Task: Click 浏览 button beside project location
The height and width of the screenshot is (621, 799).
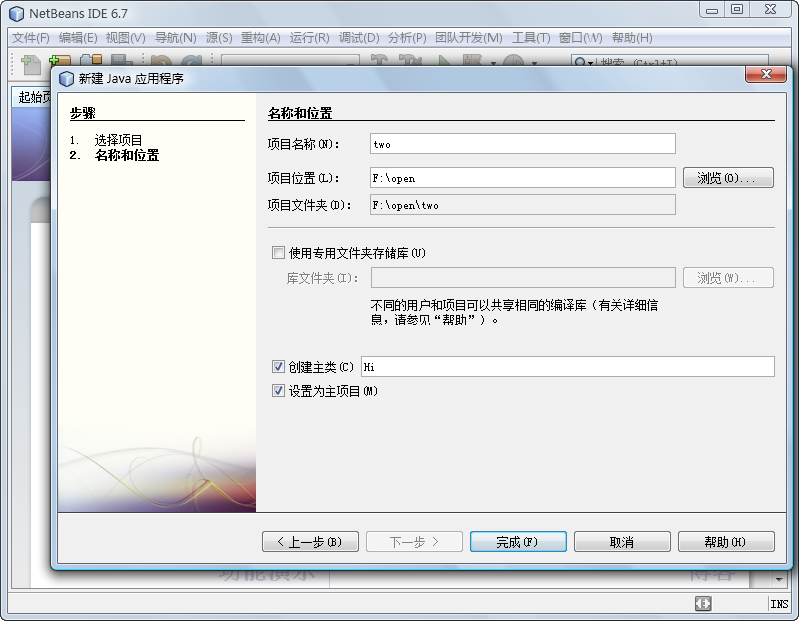Action: pos(728,178)
